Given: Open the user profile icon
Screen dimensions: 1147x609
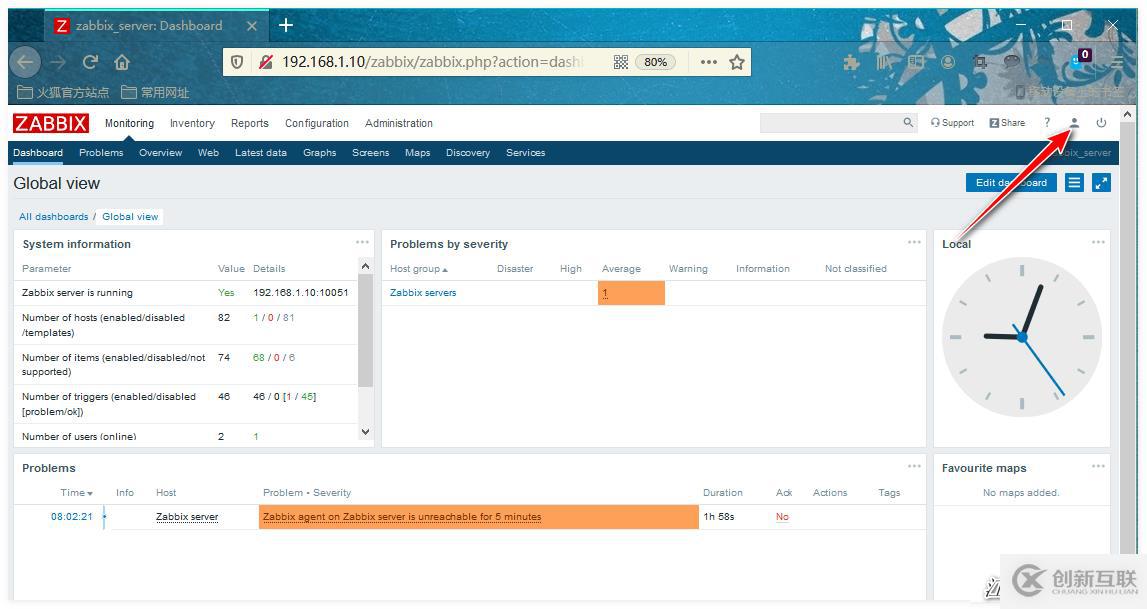Looking at the screenshot, I should (x=1074, y=123).
